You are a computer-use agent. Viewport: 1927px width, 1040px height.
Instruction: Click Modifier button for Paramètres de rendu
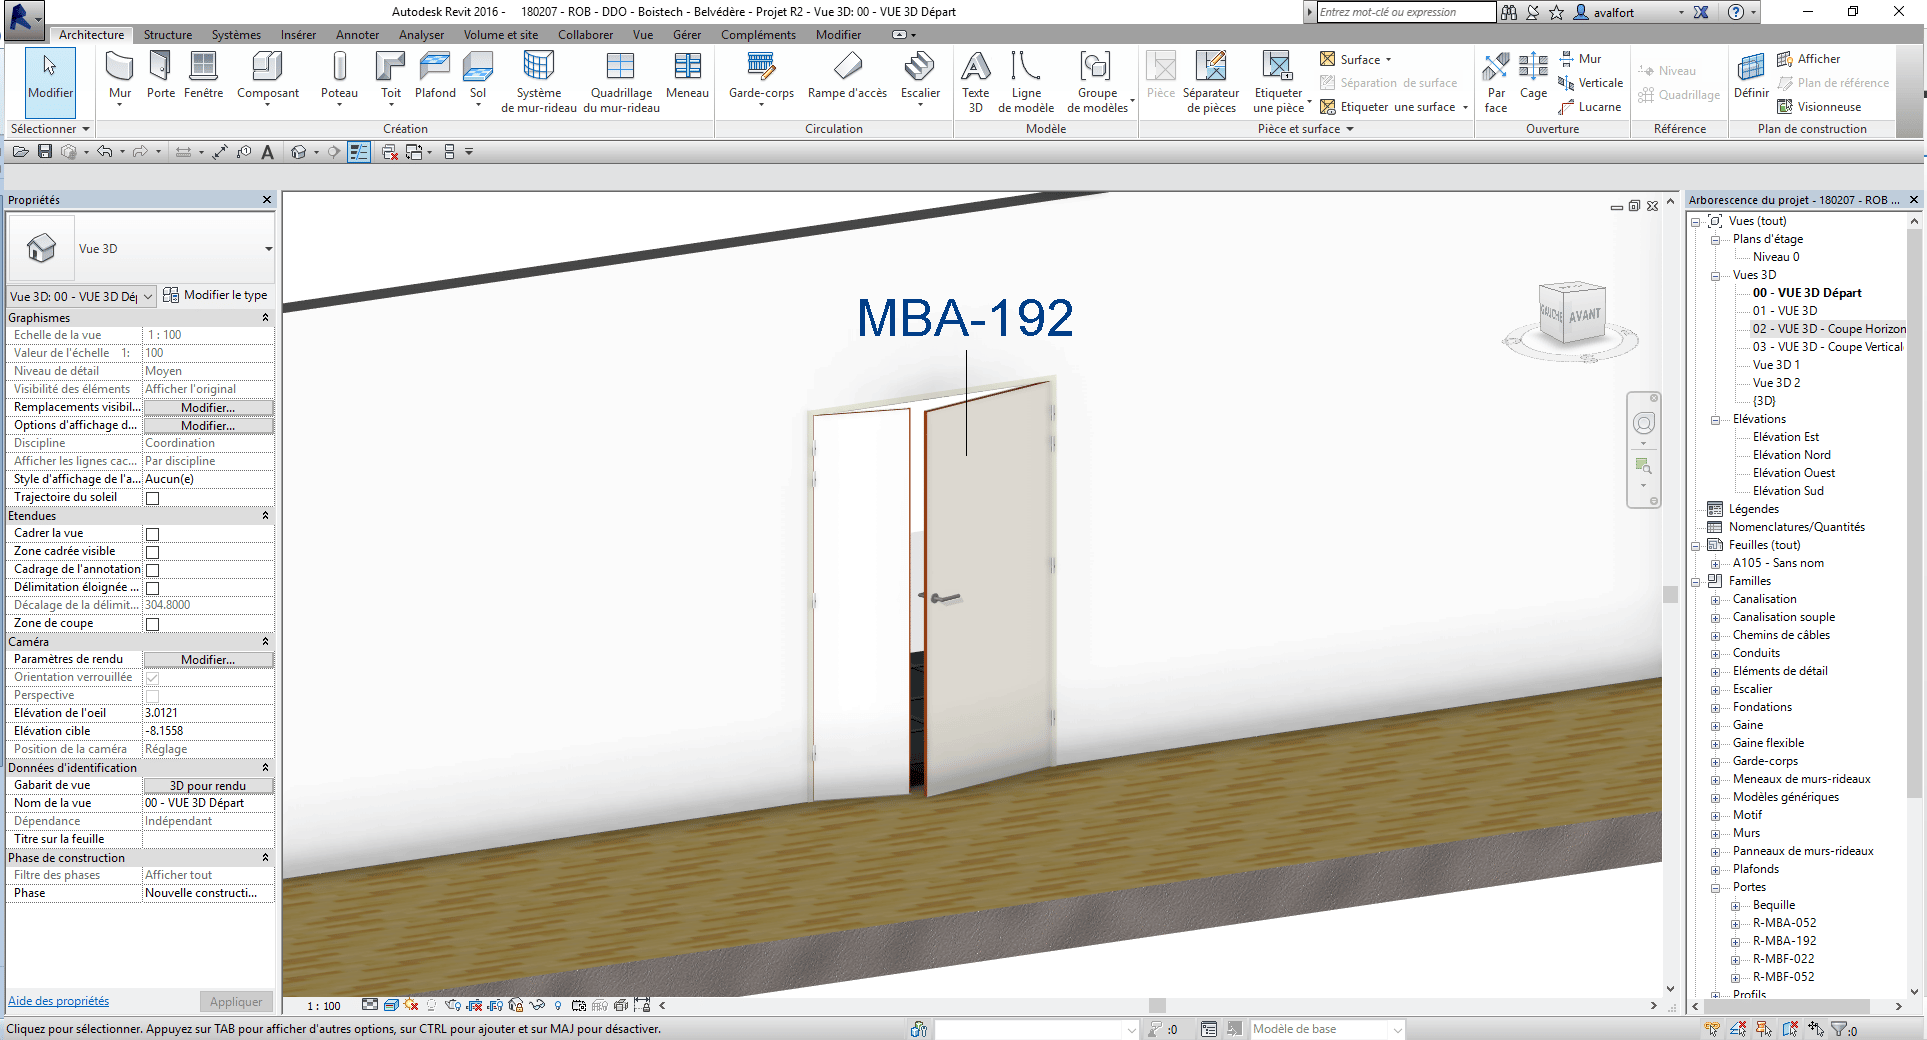[x=208, y=660]
